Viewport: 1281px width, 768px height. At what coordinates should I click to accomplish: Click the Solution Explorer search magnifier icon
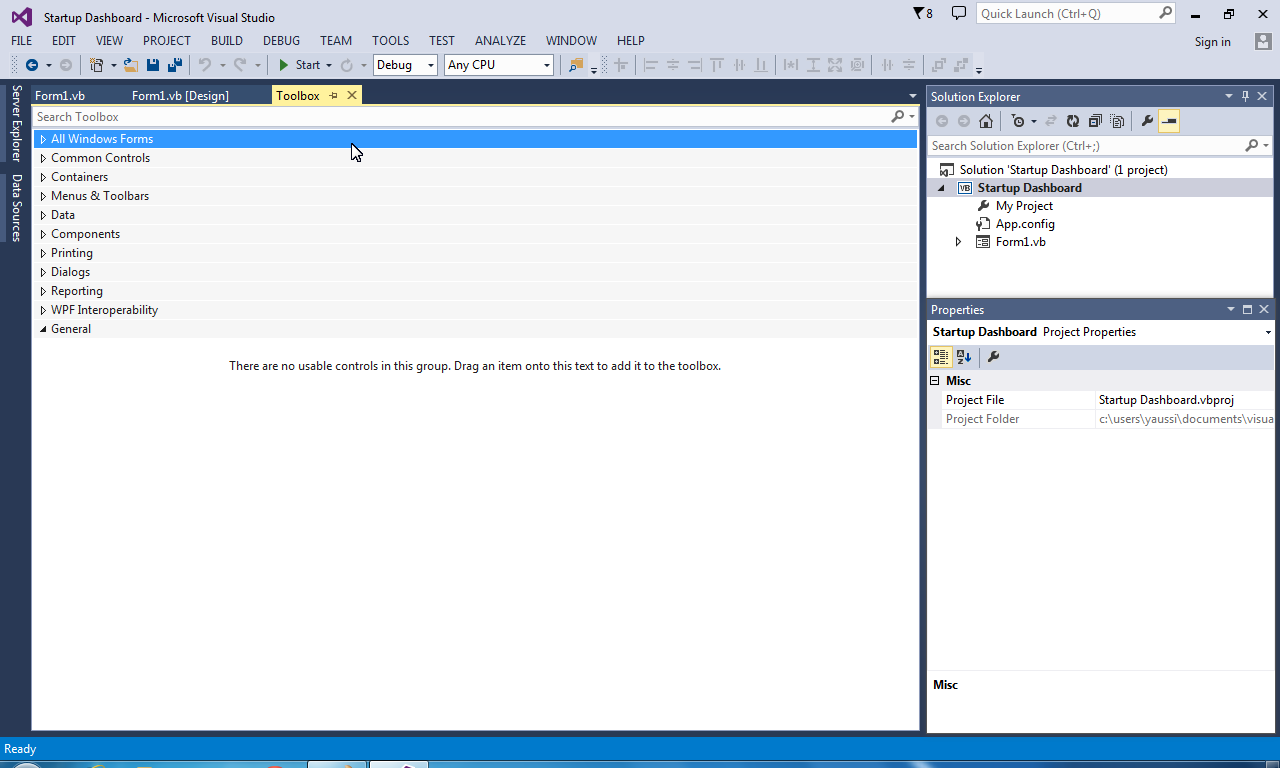[1251, 146]
